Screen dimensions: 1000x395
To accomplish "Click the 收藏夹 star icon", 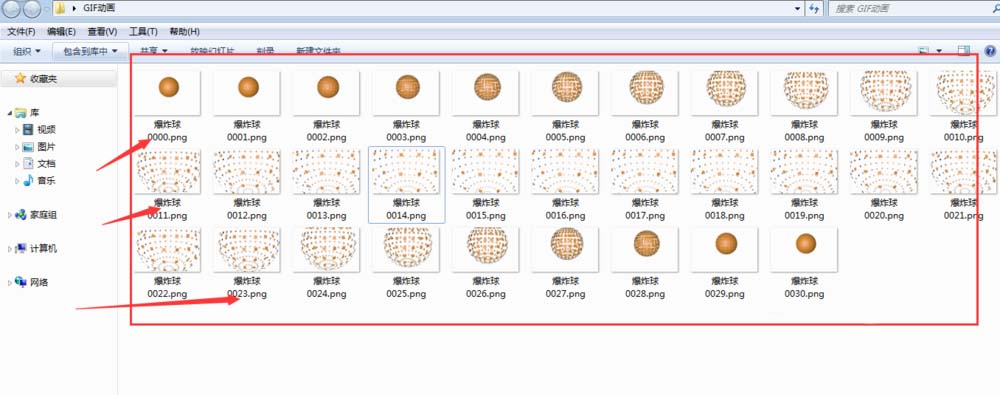I will pyautogui.click(x=20, y=78).
